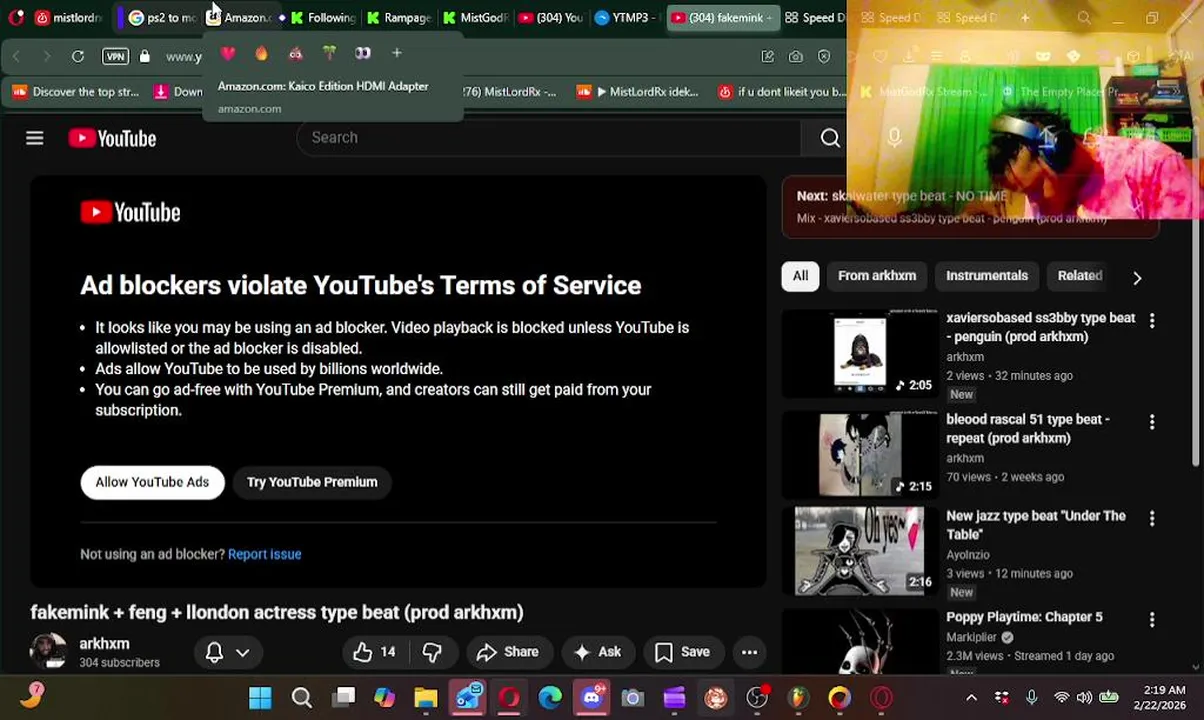Click the fire emoji in tab popup
This screenshot has height=720, width=1204.
click(261, 53)
